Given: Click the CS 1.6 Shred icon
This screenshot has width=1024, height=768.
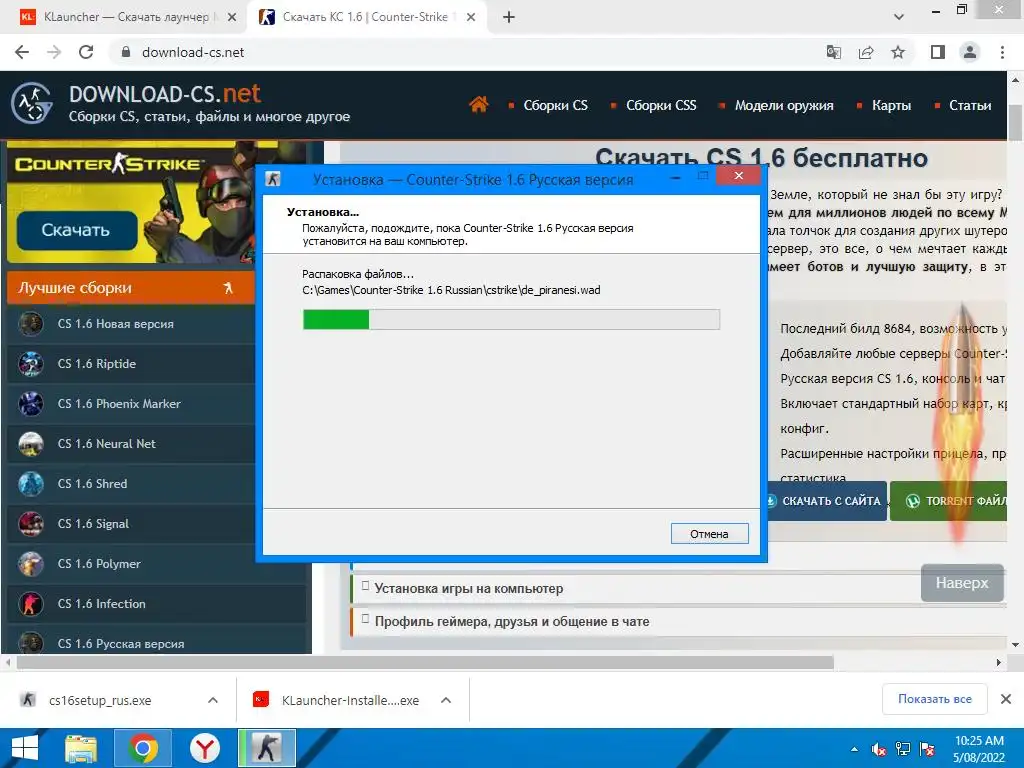Looking at the screenshot, I should 31,484.
